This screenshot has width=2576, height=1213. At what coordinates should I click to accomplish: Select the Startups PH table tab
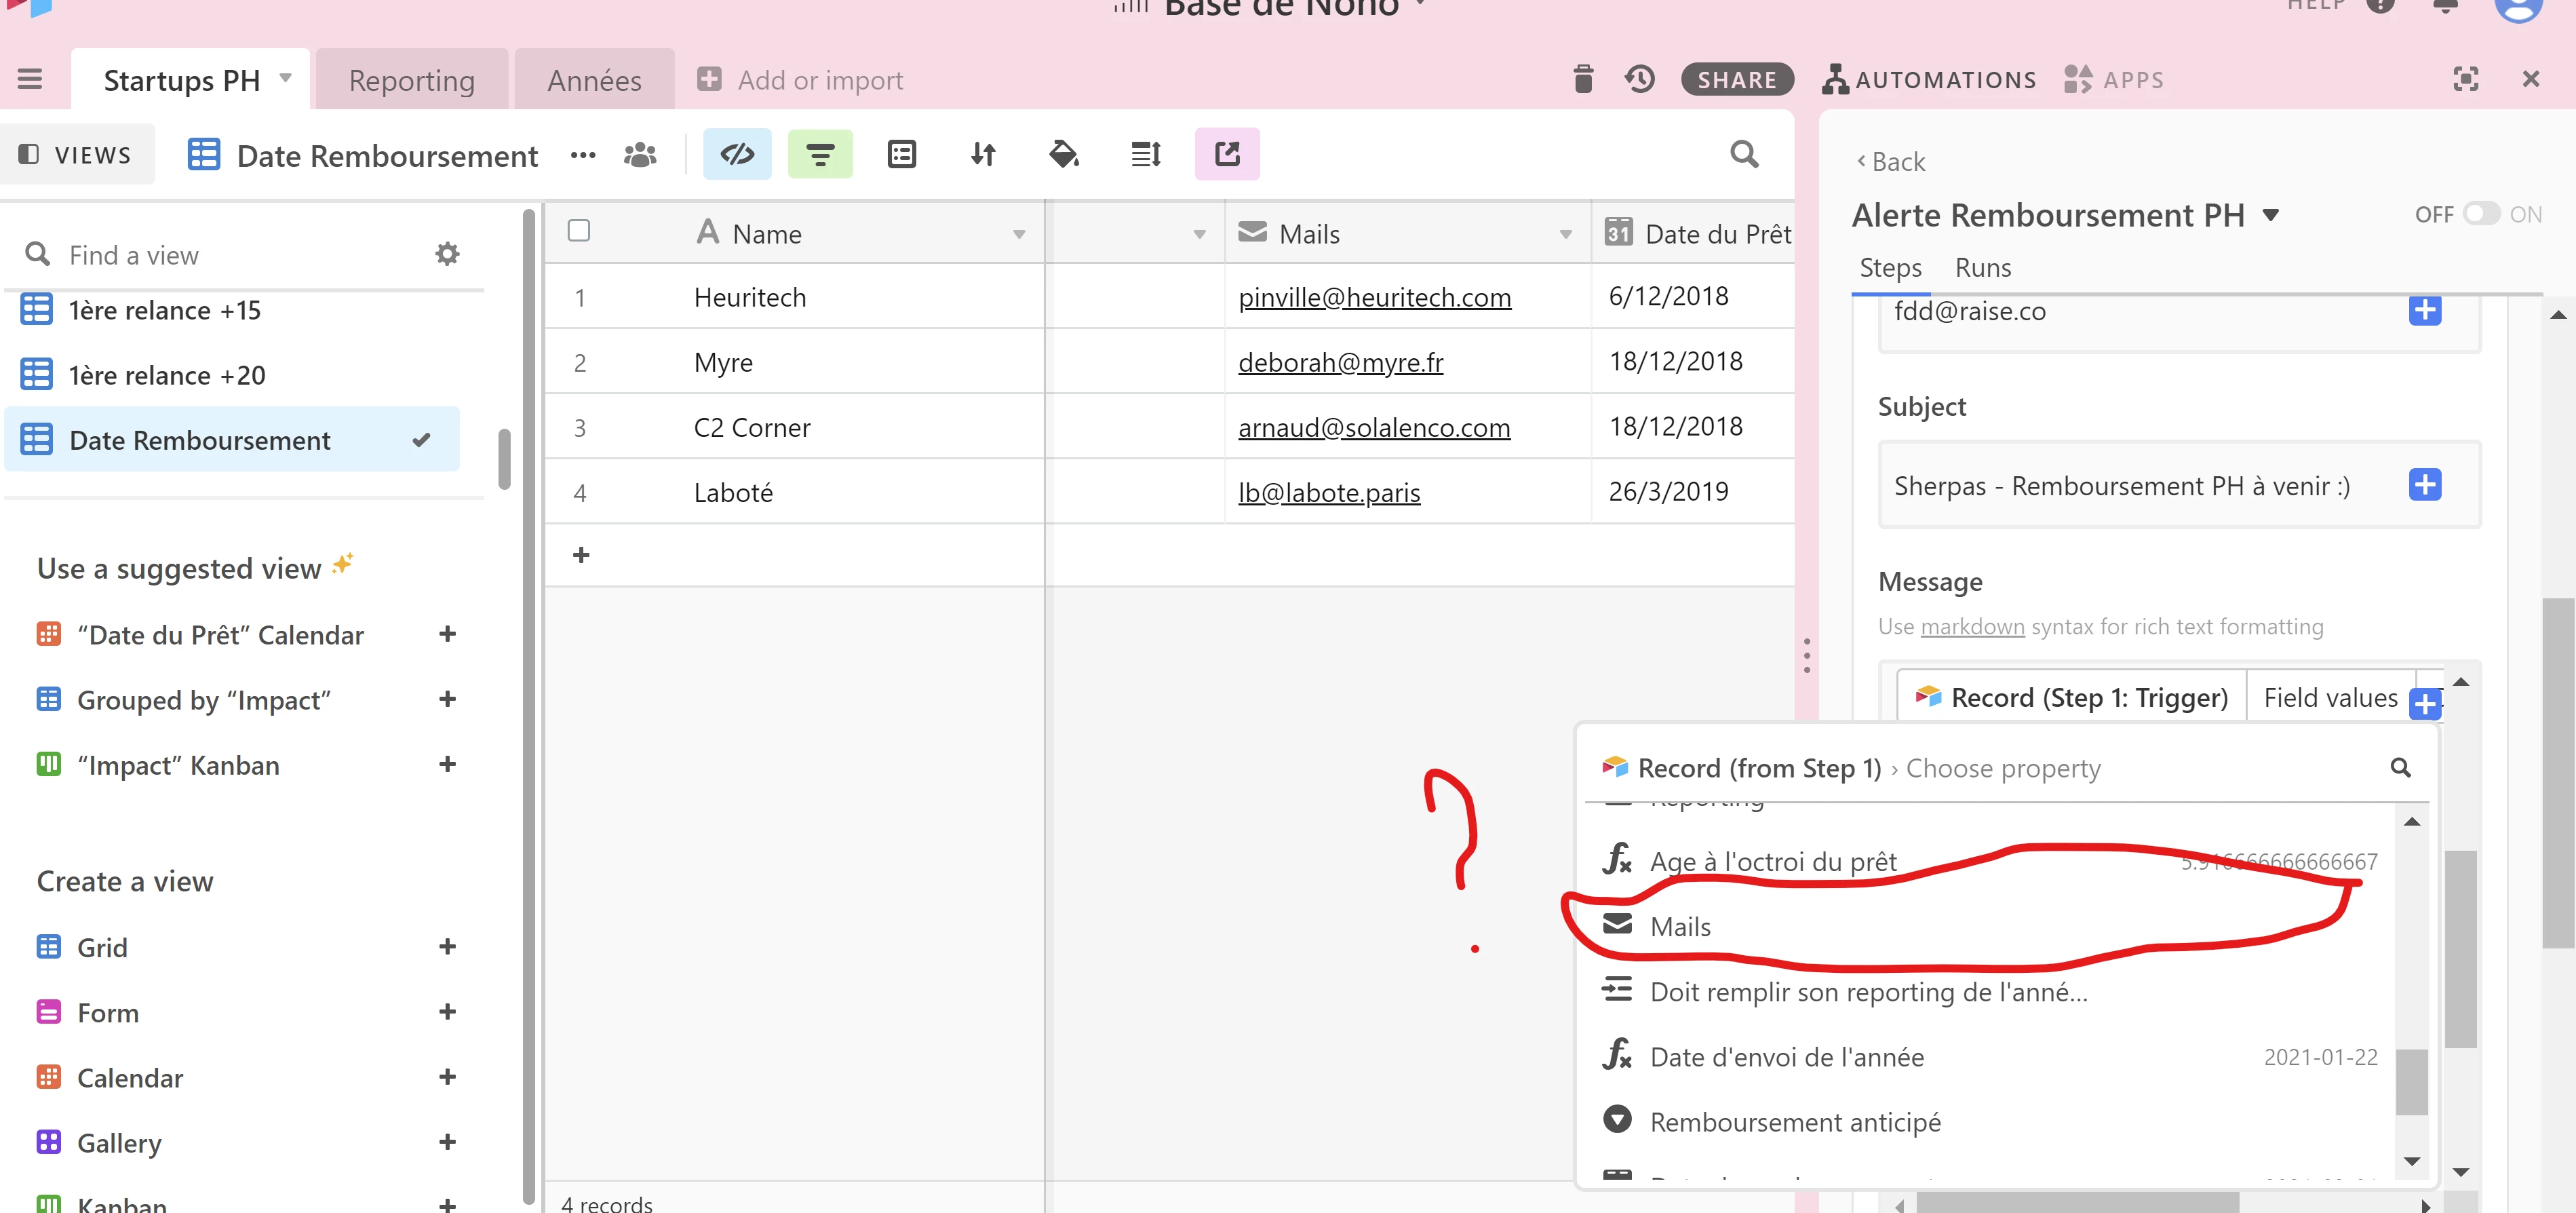click(x=182, y=80)
